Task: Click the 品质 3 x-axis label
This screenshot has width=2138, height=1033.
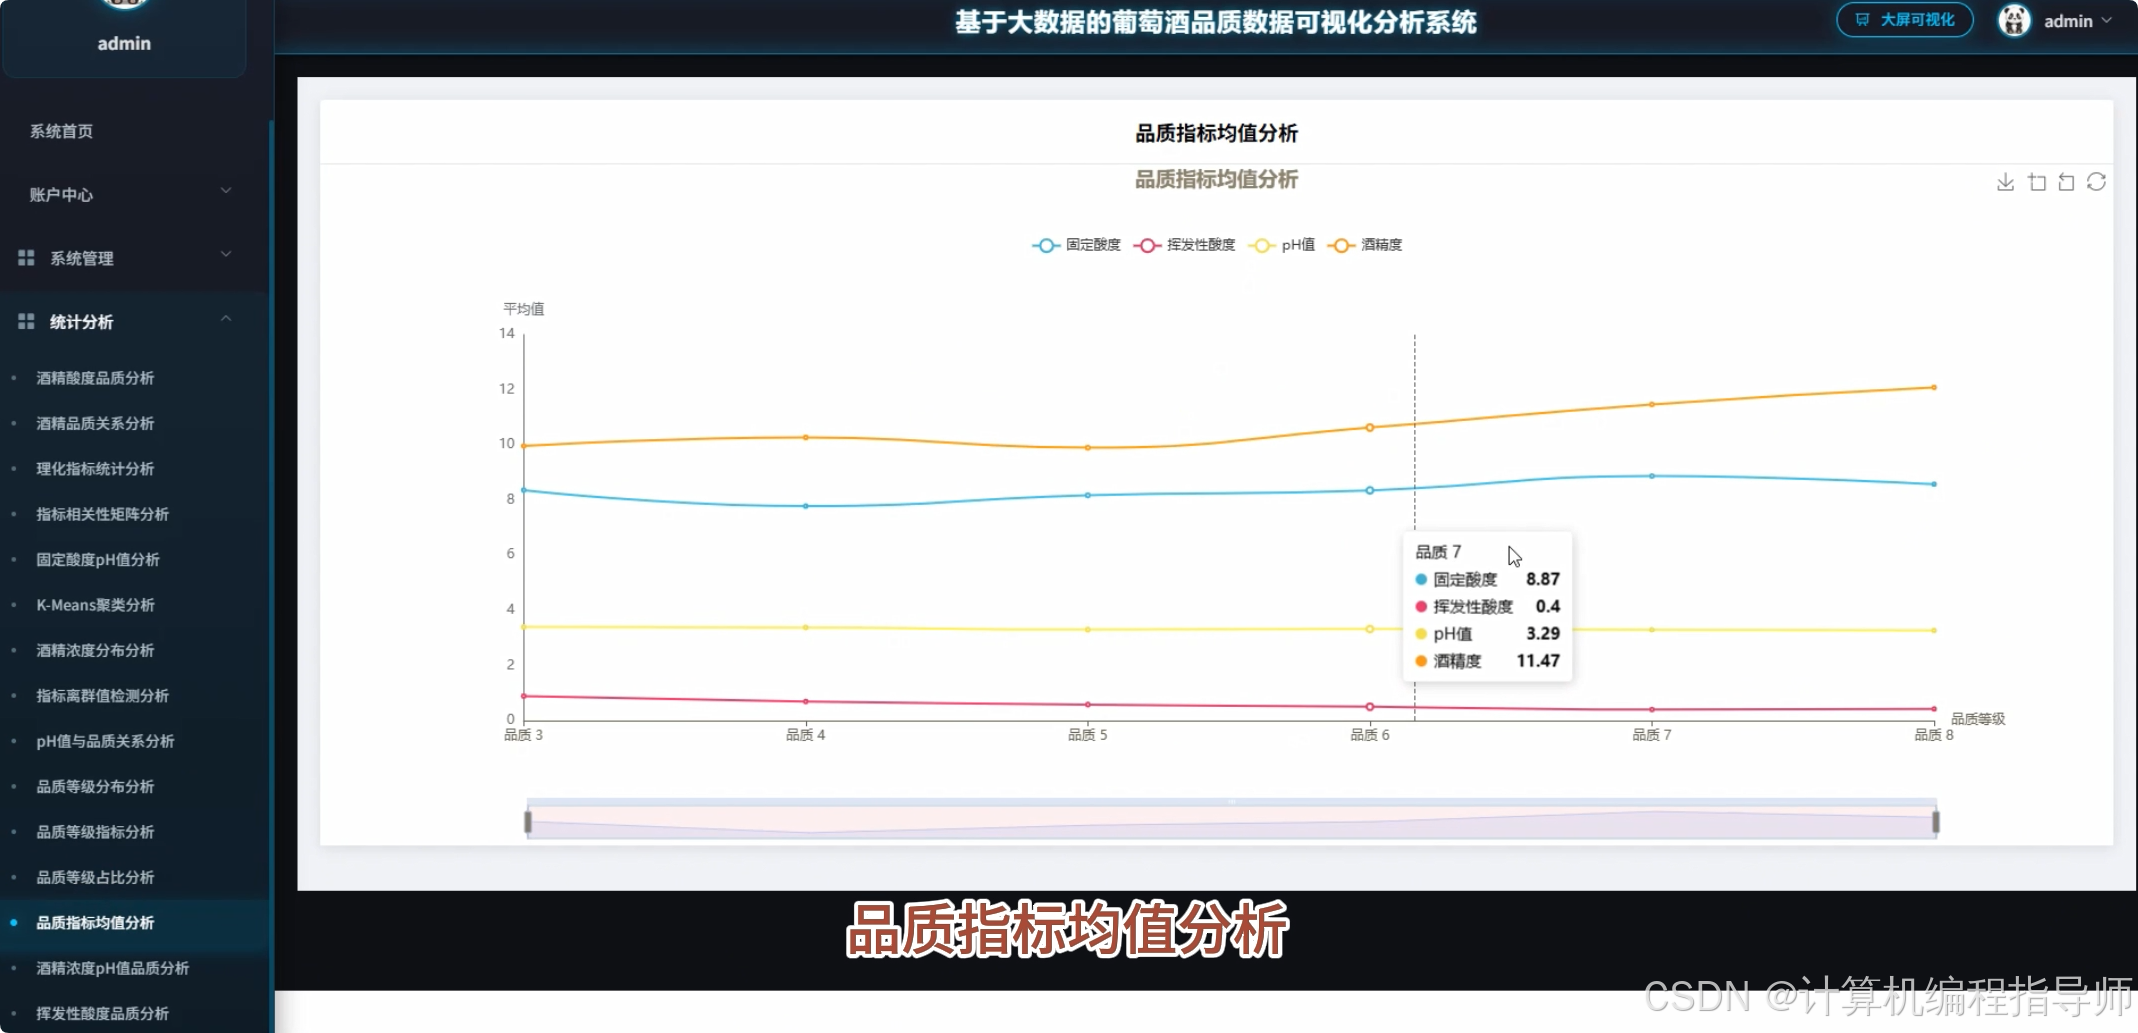Action: pos(523,735)
